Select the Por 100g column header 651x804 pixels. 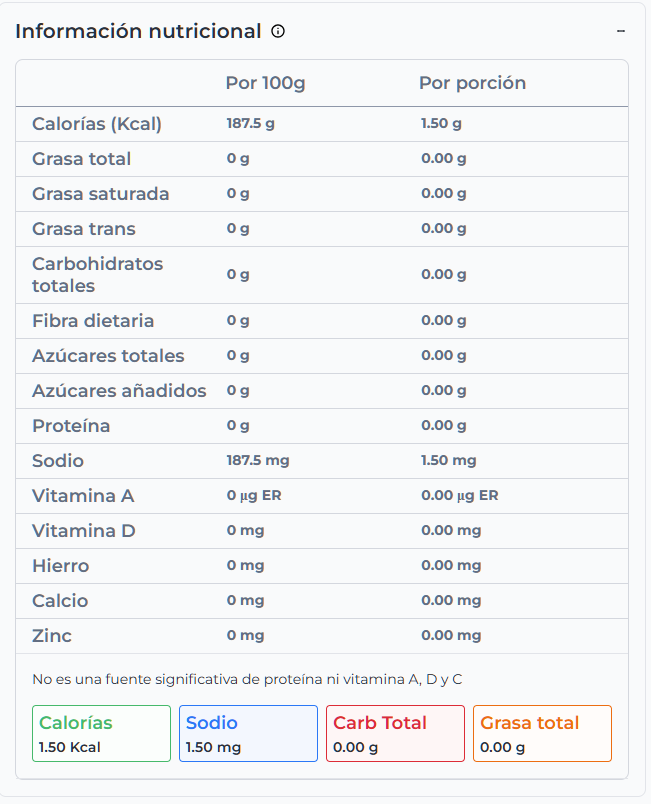[x=265, y=83]
